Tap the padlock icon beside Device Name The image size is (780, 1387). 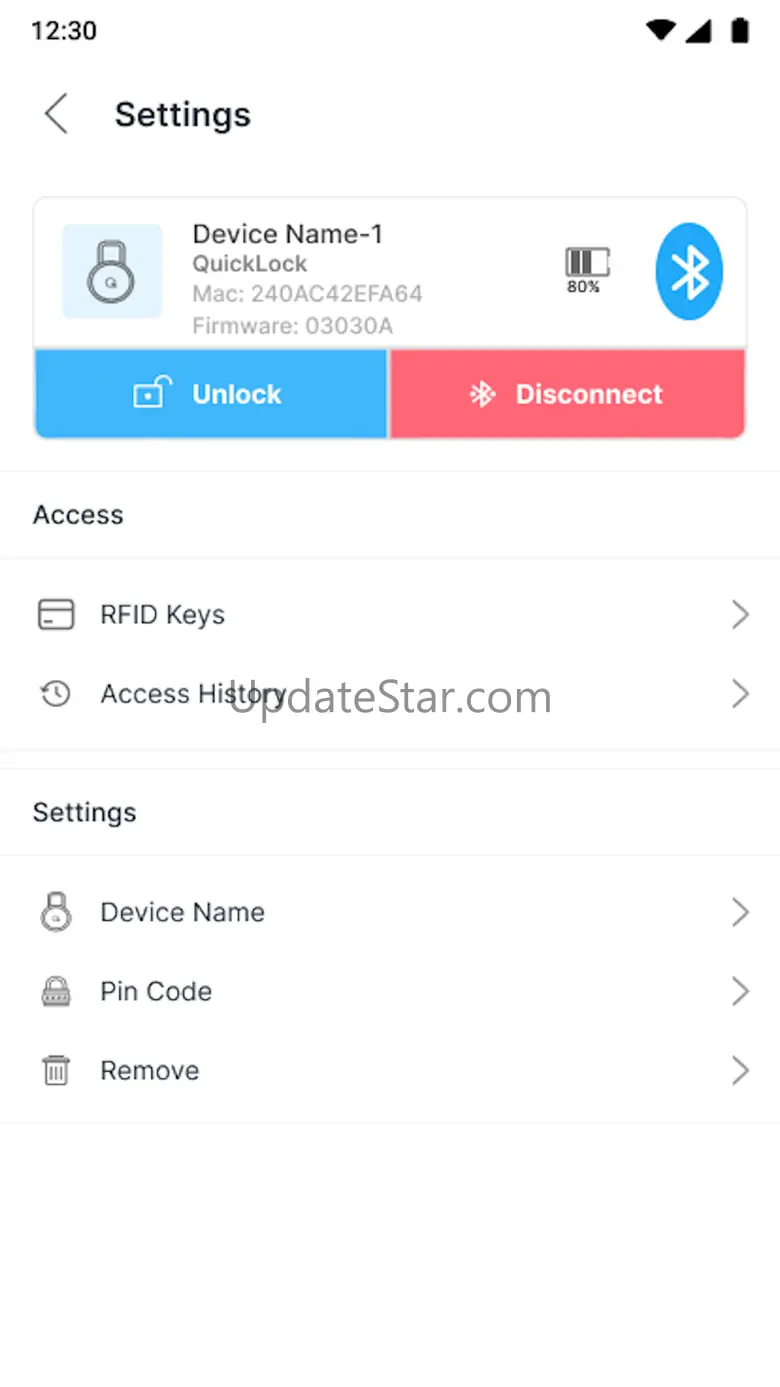[x=56, y=912]
